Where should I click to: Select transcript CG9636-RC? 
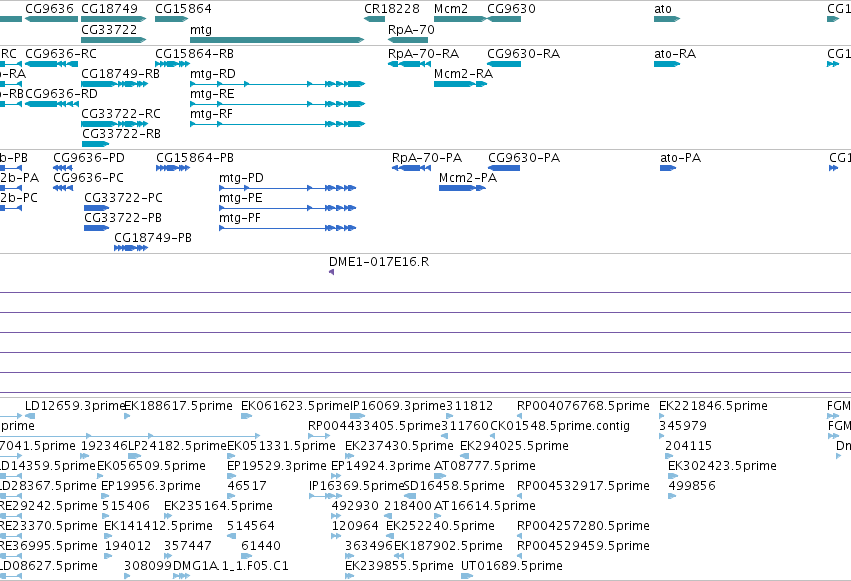[x=61, y=54]
